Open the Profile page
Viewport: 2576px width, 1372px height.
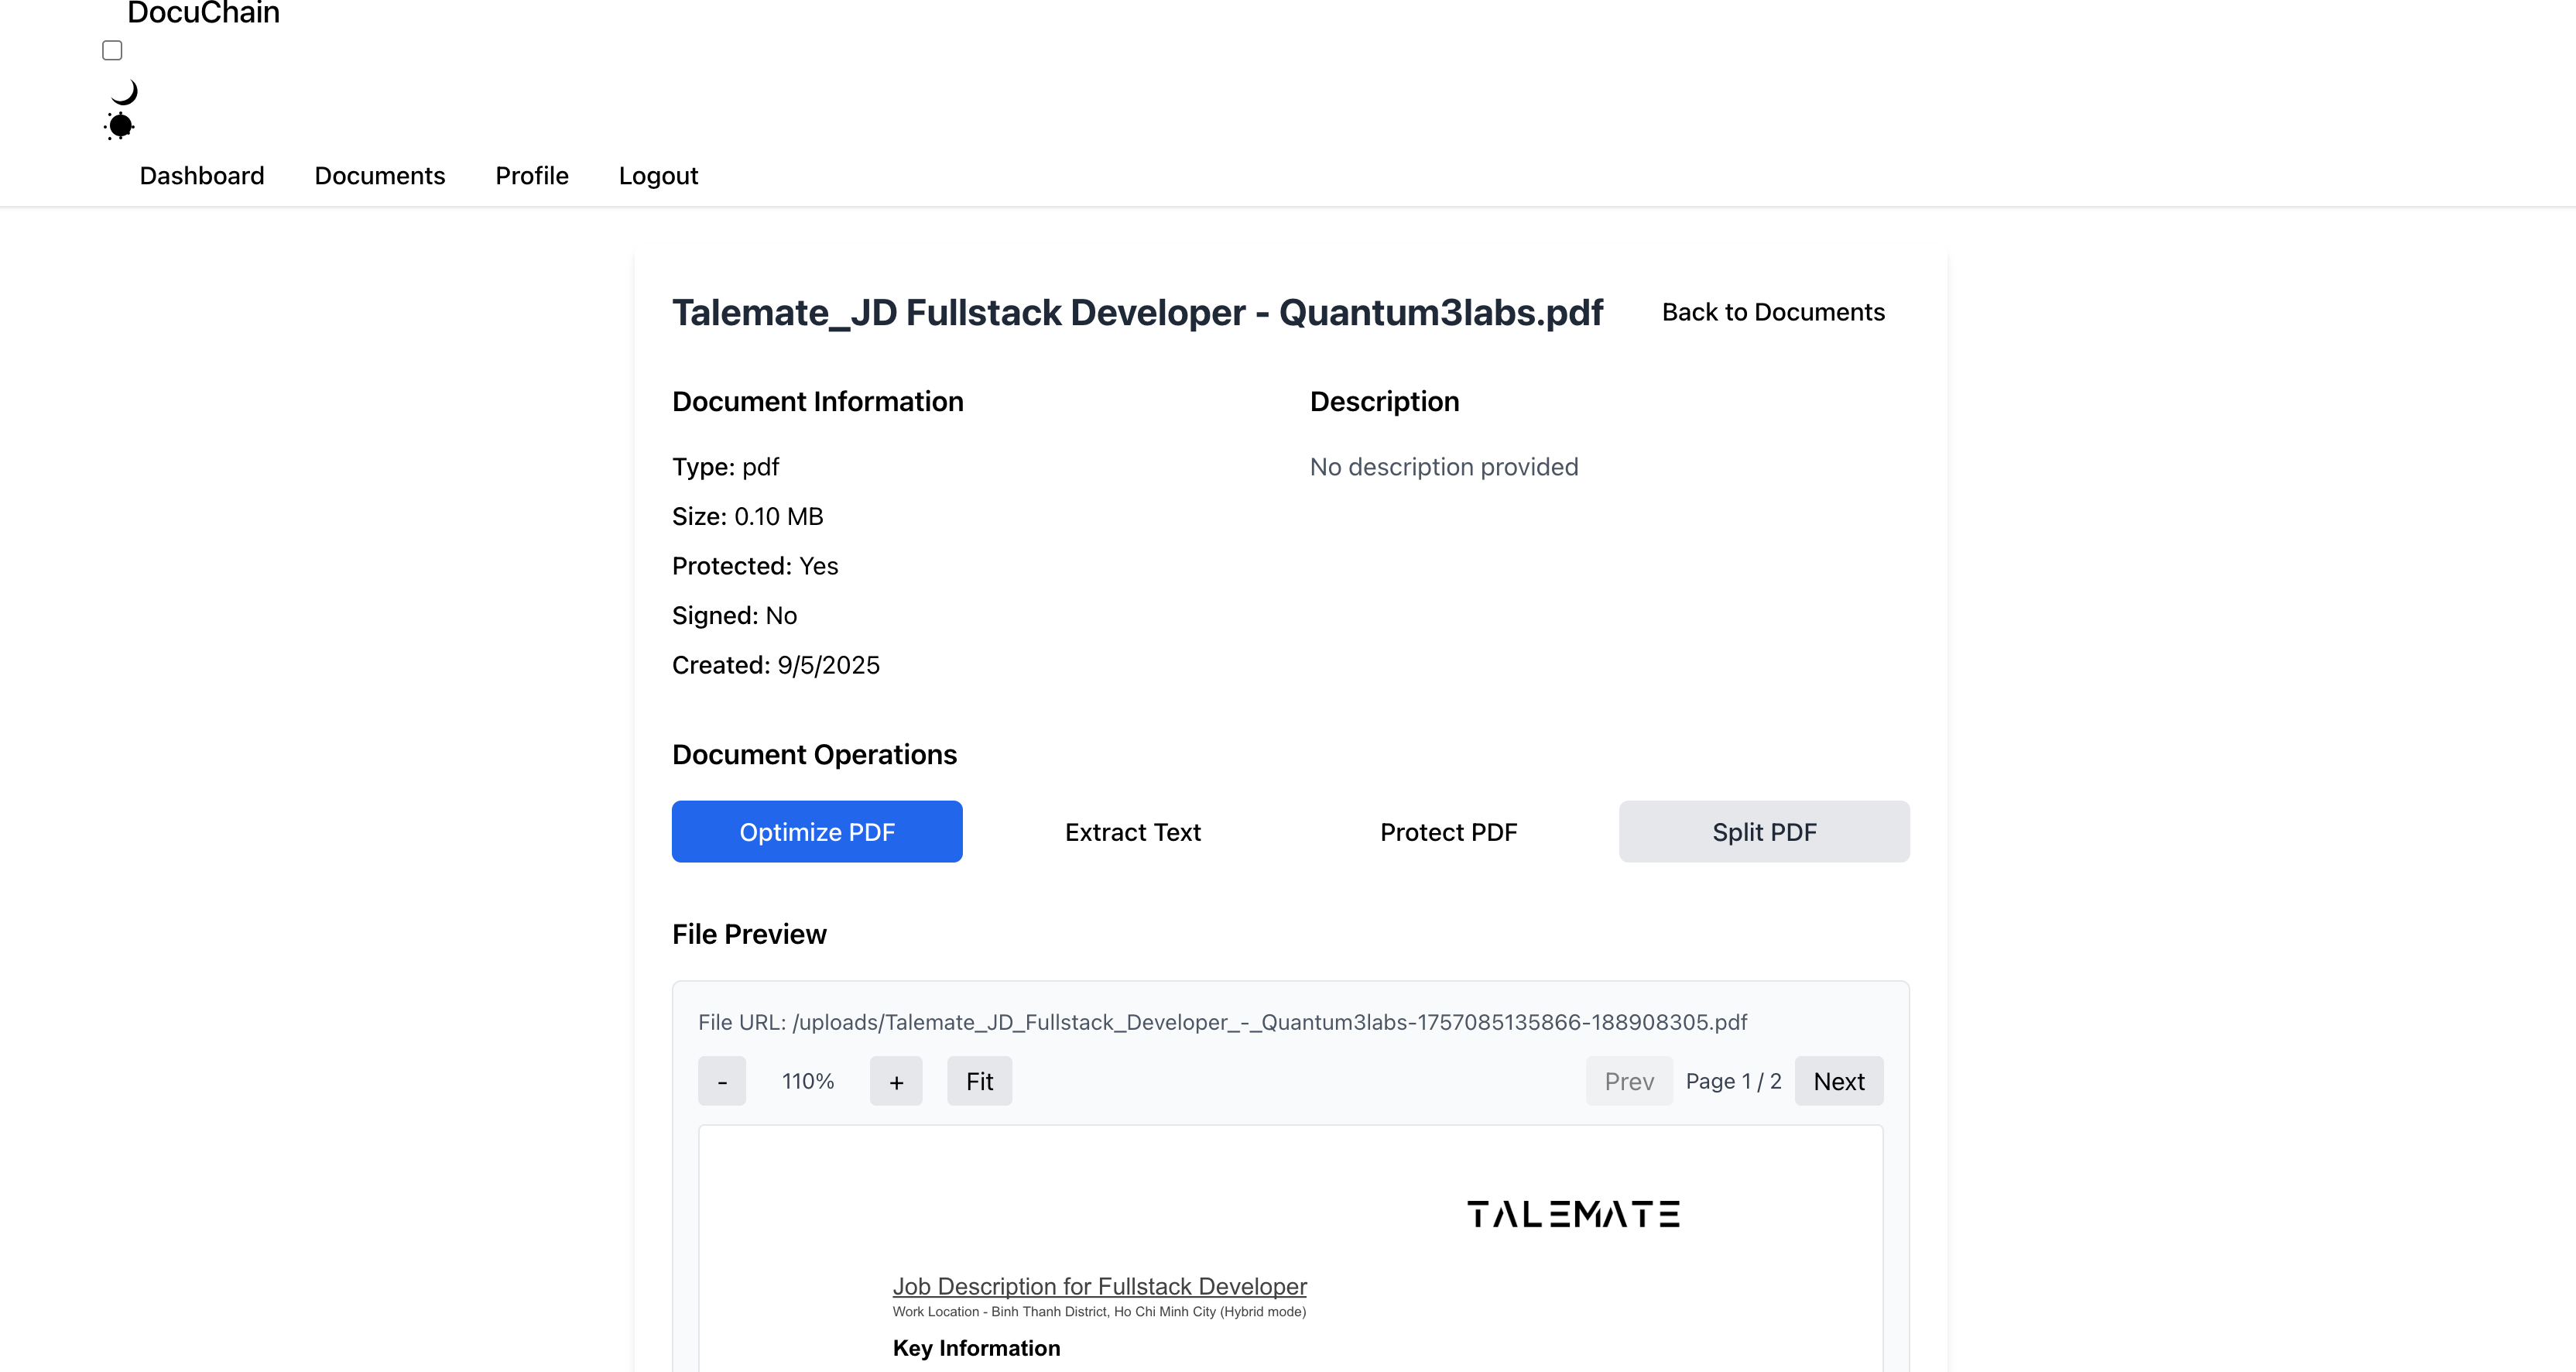click(531, 176)
